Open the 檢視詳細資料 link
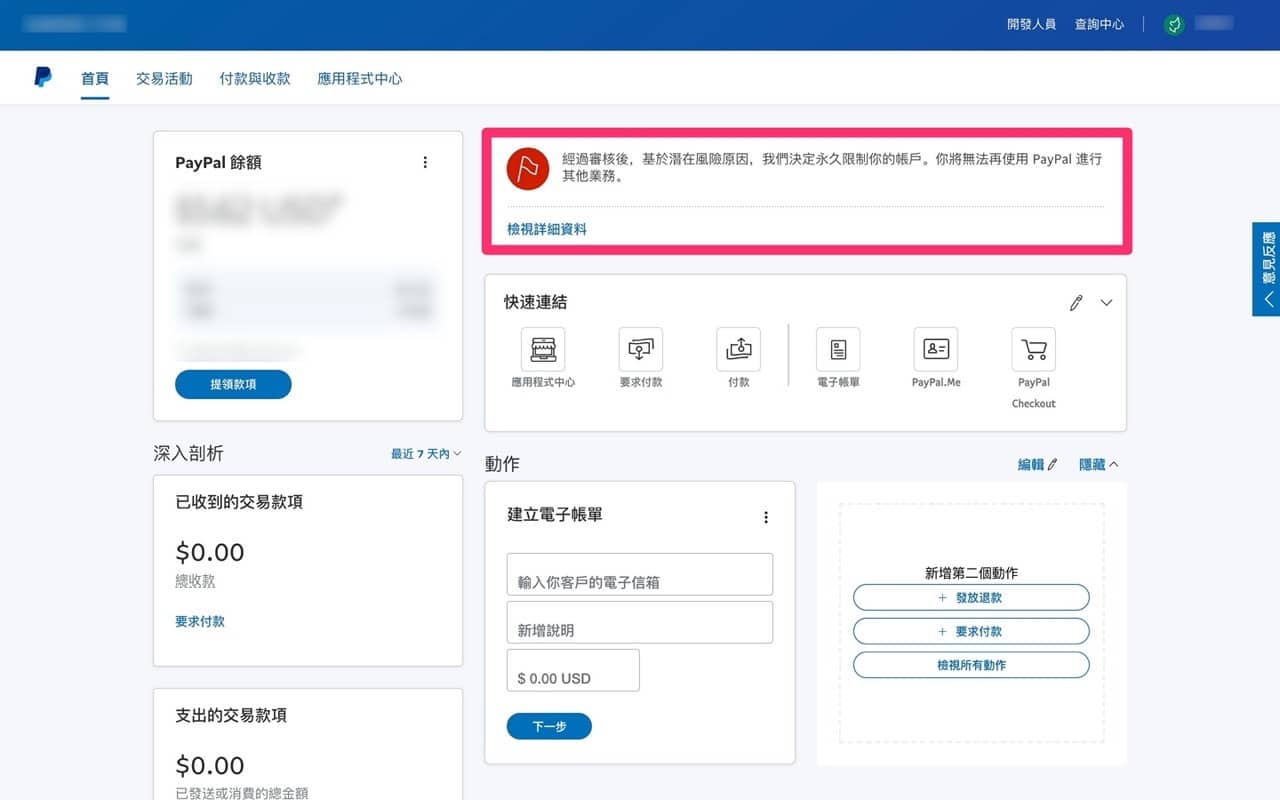The height and width of the screenshot is (800, 1280). (547, 229)
